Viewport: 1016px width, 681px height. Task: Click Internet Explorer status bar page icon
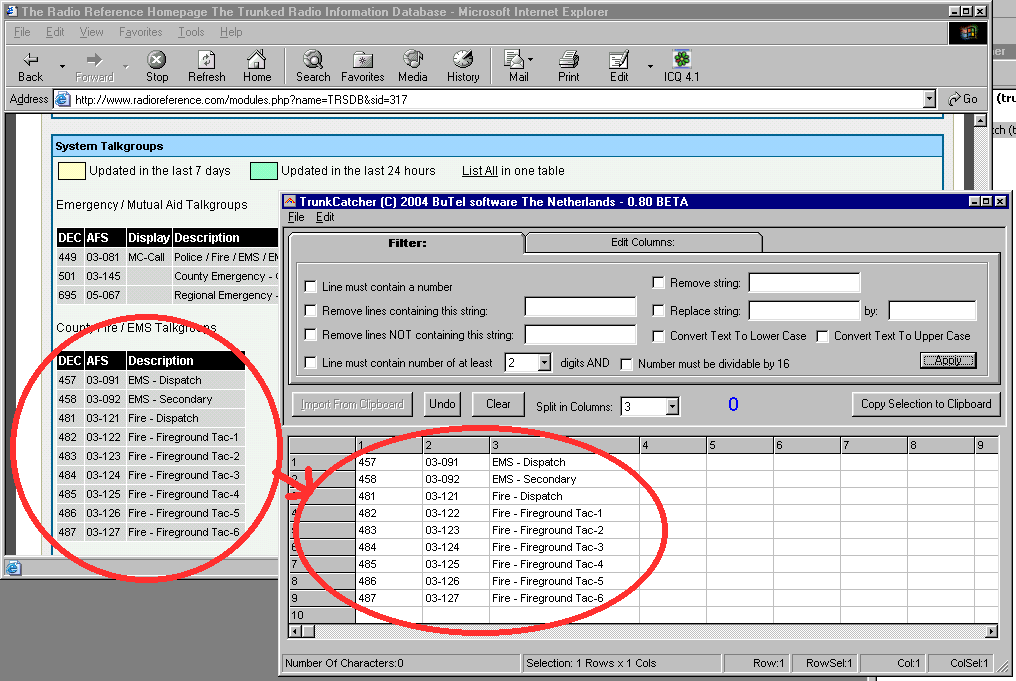[x=14, y=568]
